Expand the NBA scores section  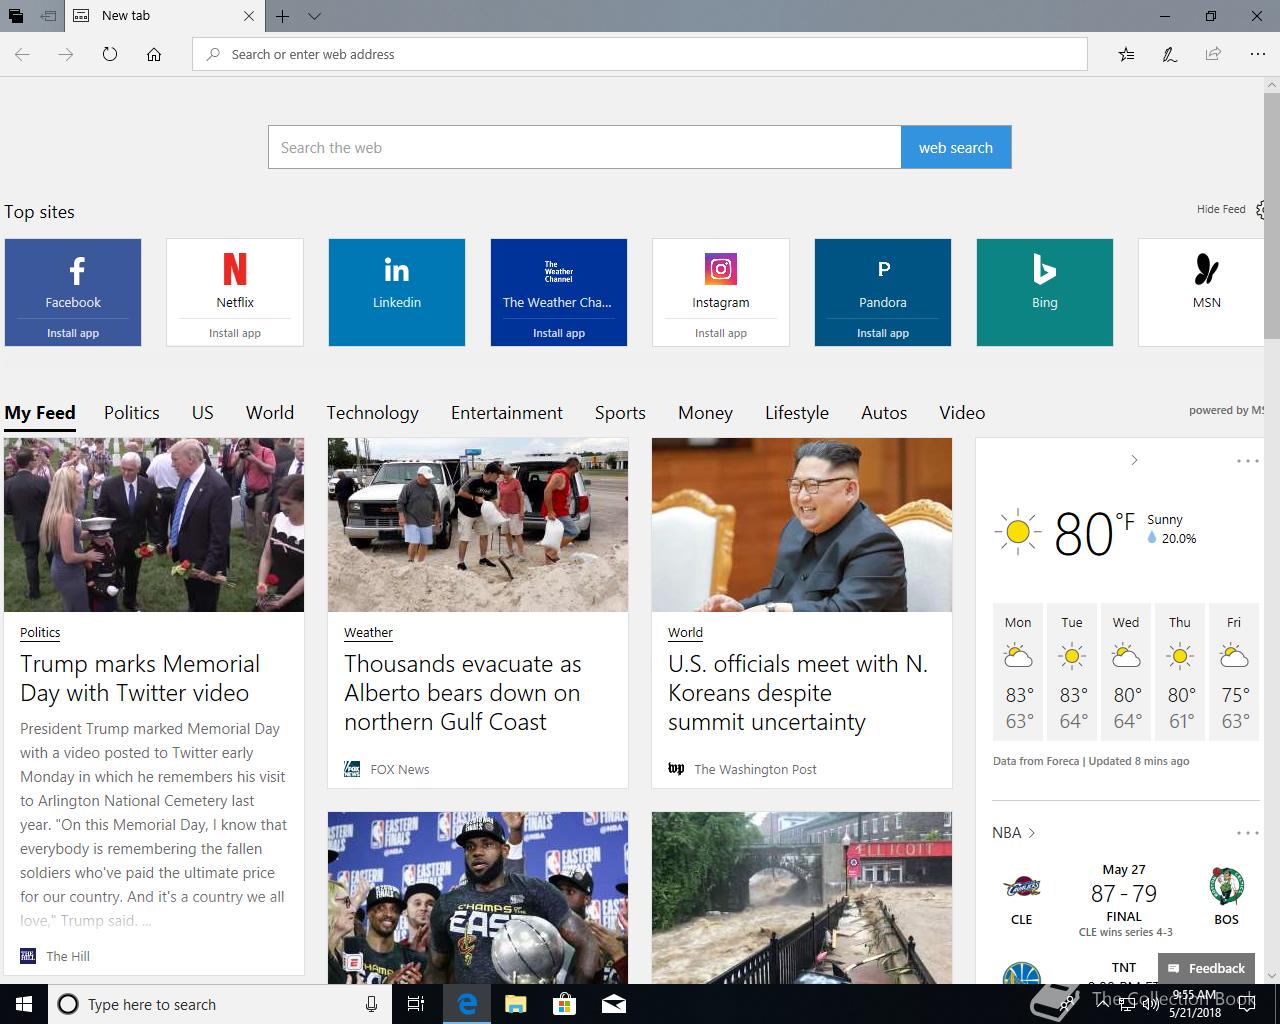pos(1013,832)
